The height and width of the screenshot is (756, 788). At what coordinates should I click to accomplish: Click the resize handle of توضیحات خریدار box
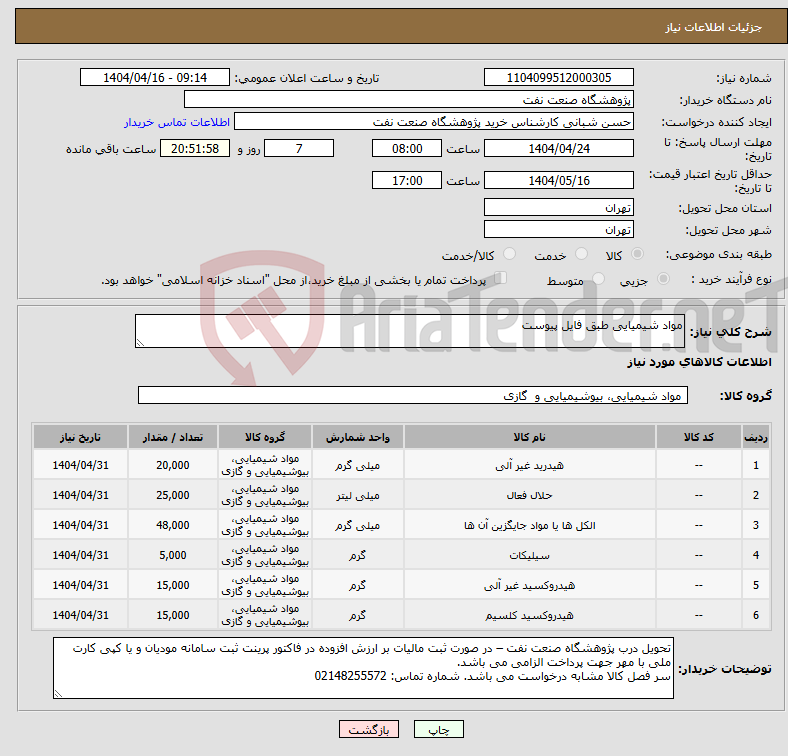pos(58,694)
